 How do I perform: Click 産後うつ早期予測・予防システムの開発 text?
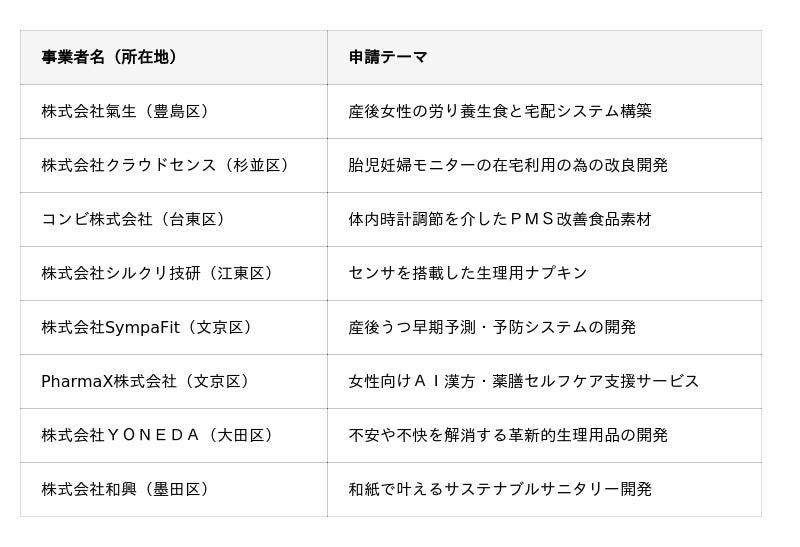pos(492,328)
